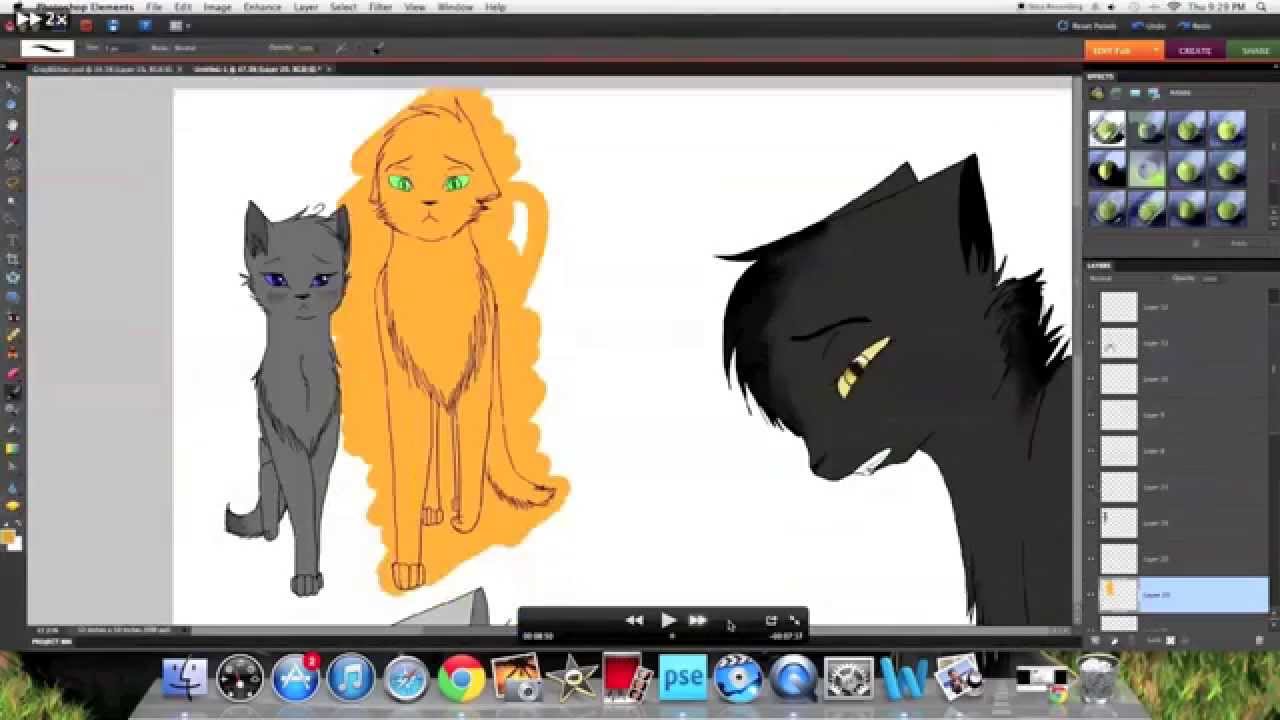Select the Paint Bucket tool
1280x720 pixels.
[x=14, y=428]
